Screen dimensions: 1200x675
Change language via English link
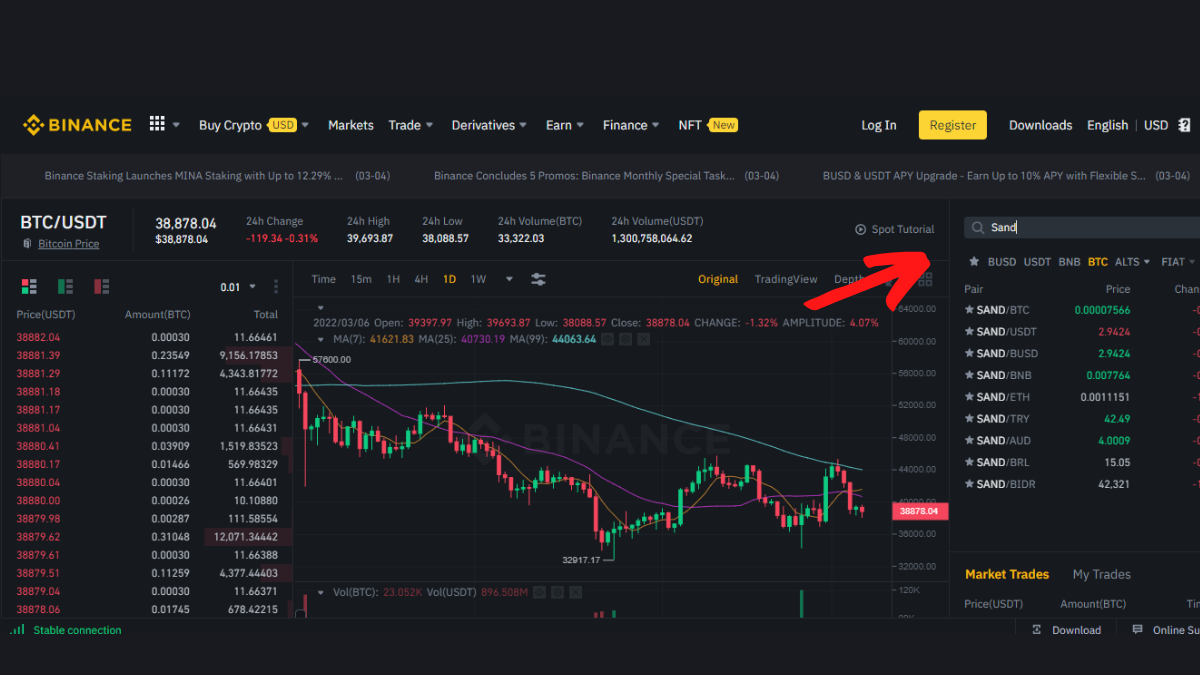(1107, 125)
